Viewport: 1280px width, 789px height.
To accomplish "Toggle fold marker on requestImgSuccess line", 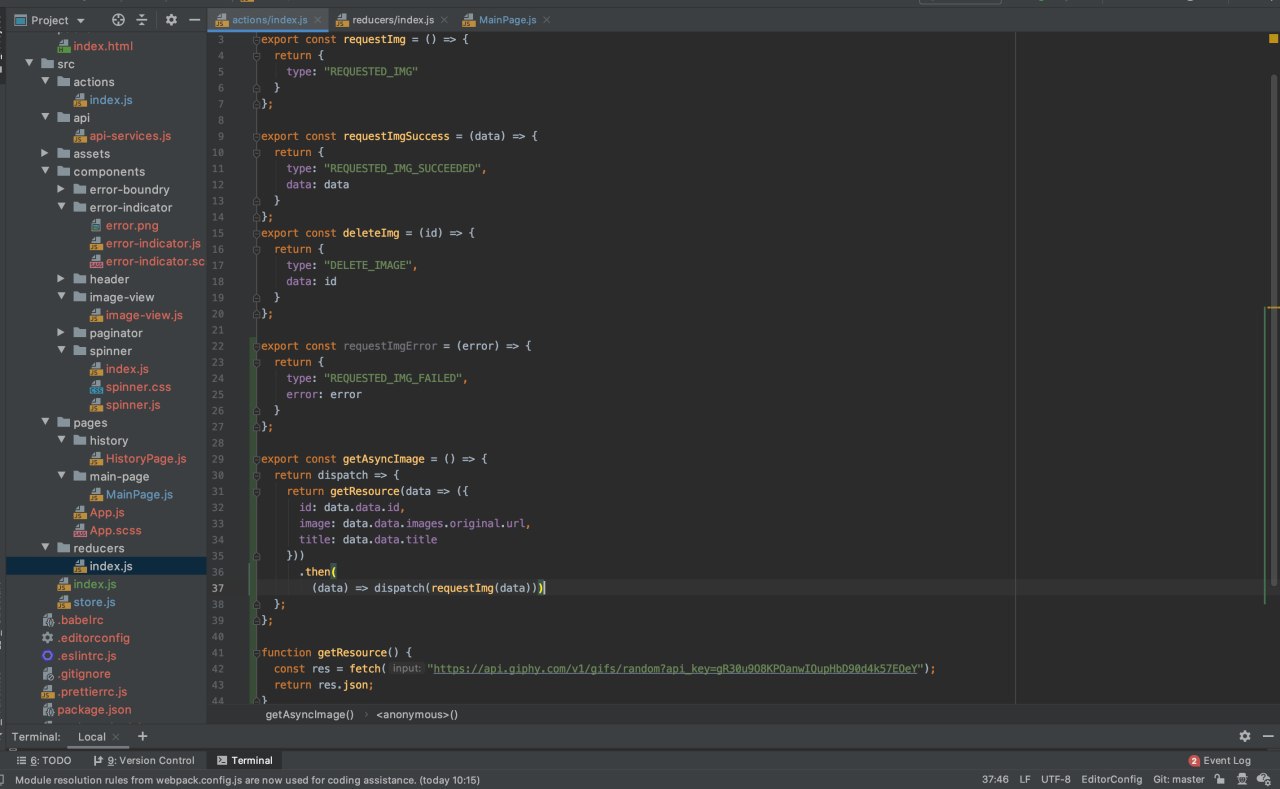I will point(256,136).
